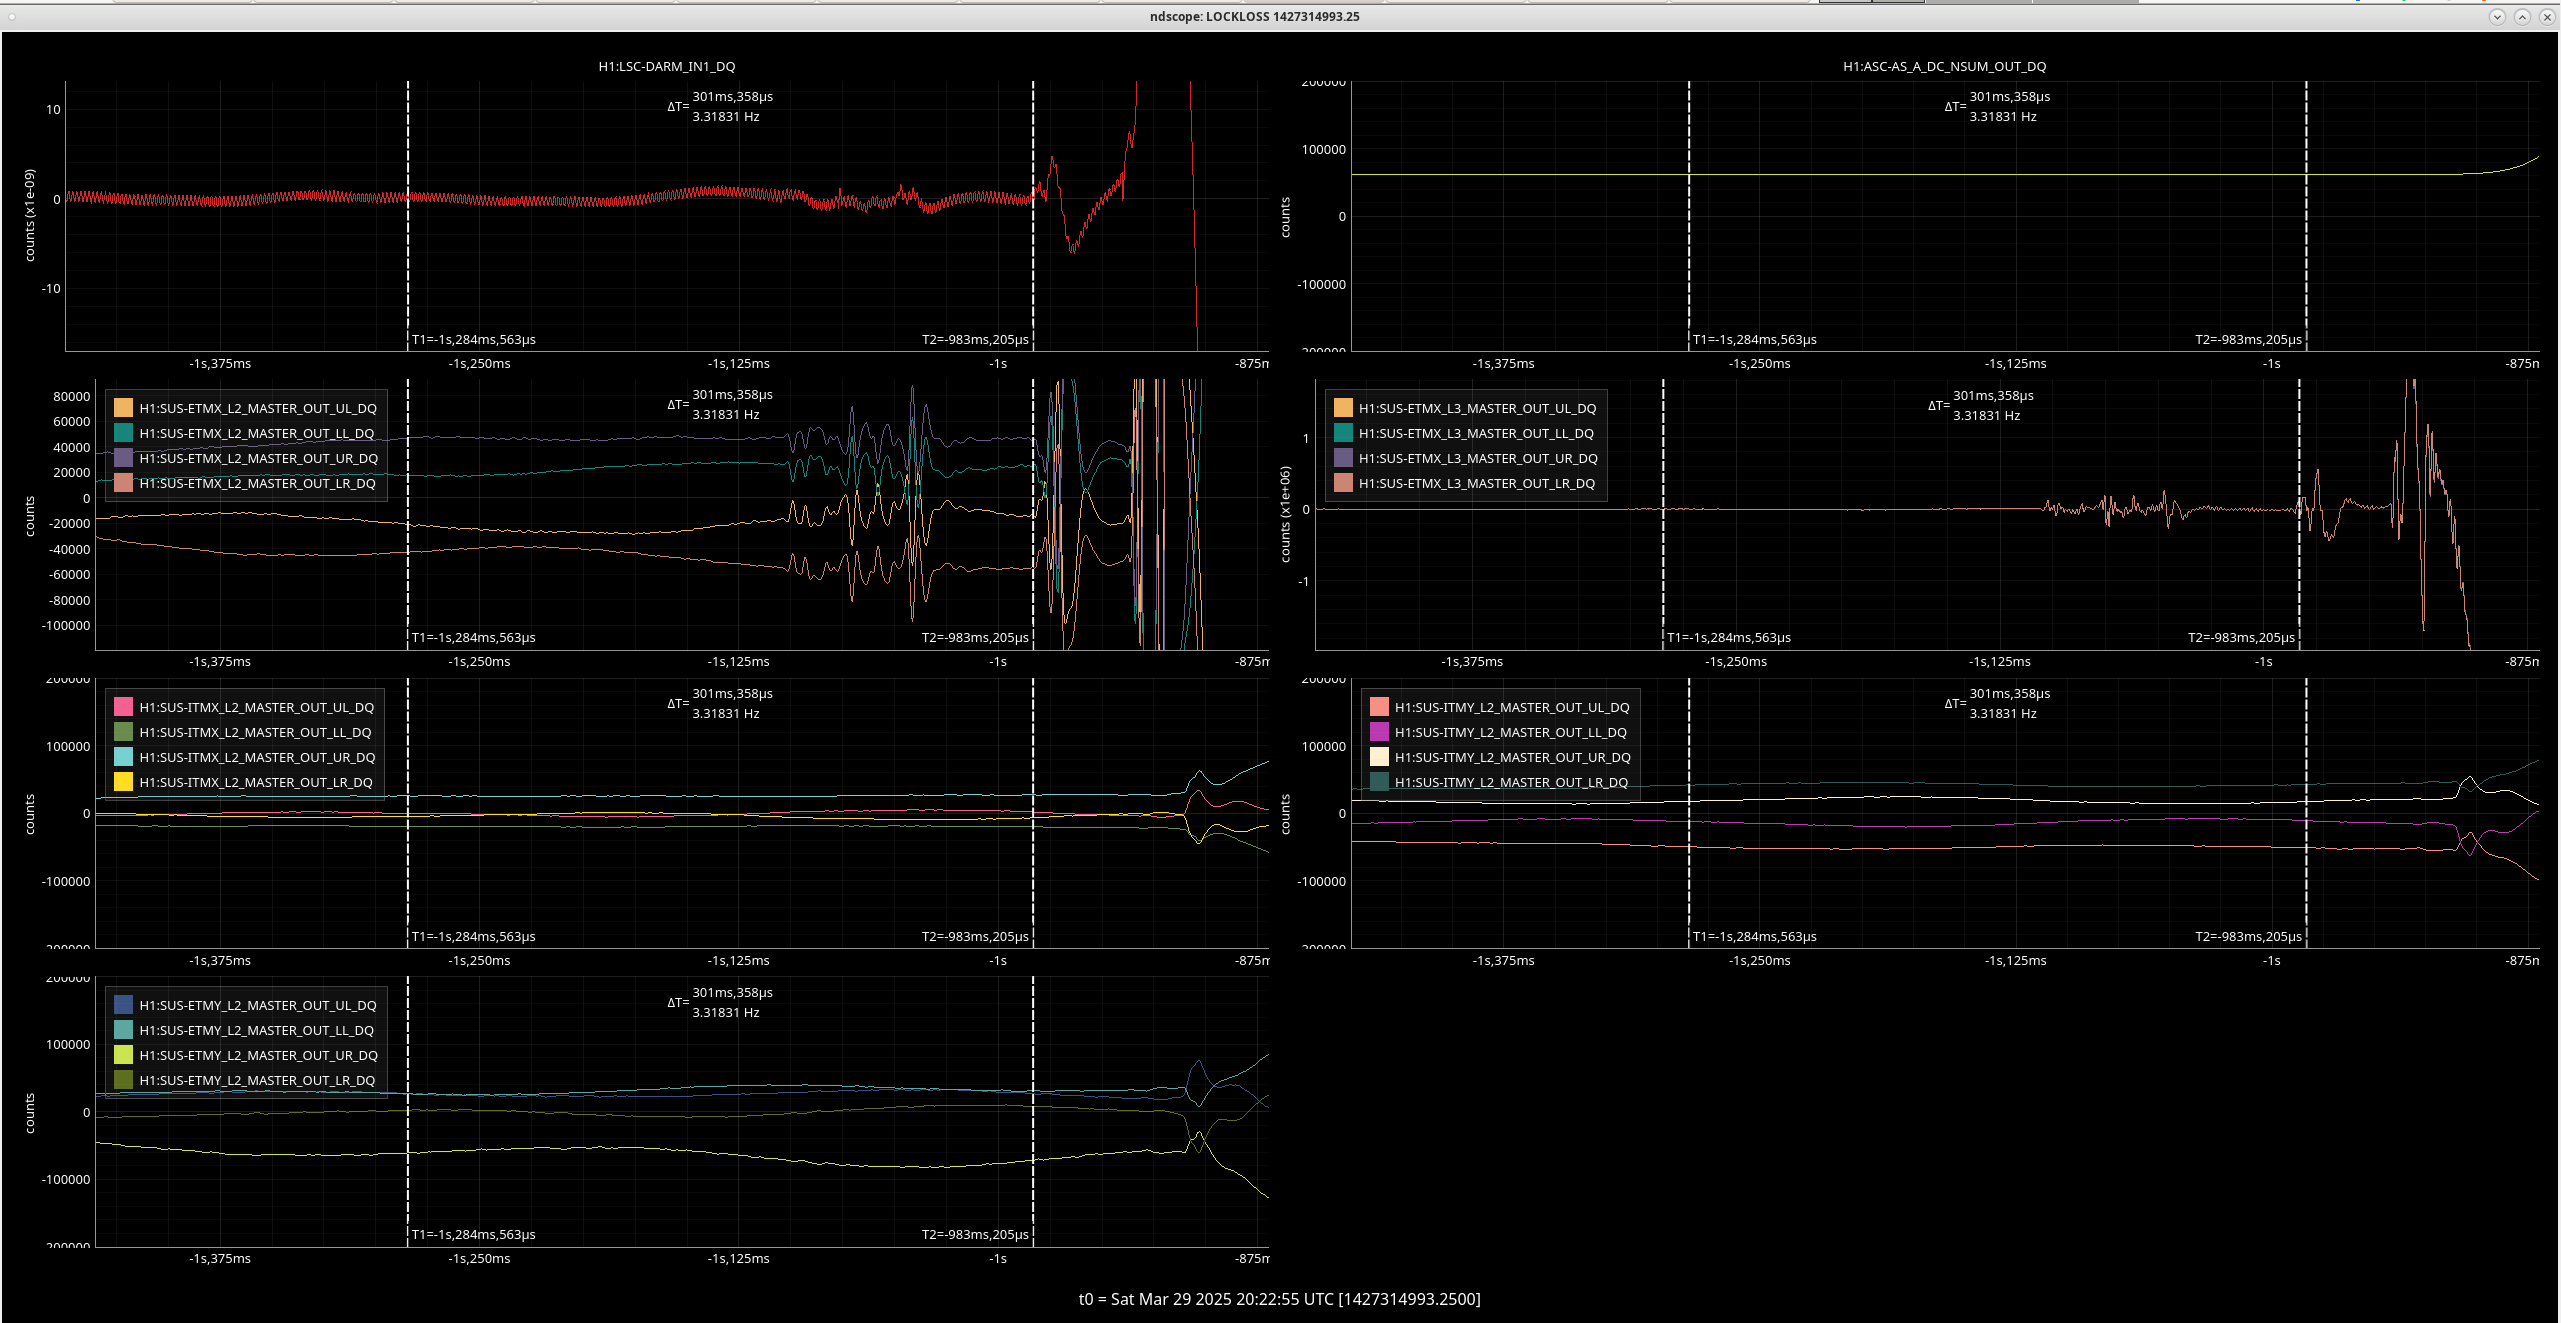Viewport: 2561px width, 1323px height.
Task: Click the ETMX_L3_MASTER_OUT_UR_DQ legend swatch
Action: click(1343, 458)
